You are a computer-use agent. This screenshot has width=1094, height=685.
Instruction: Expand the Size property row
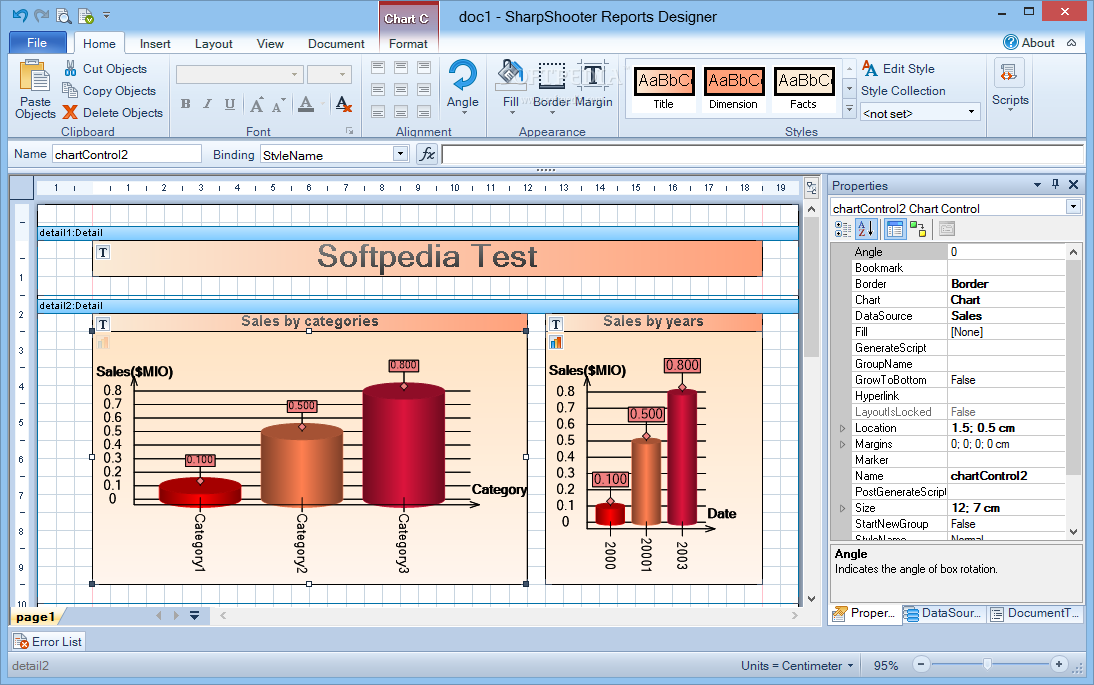click(842, 509)
